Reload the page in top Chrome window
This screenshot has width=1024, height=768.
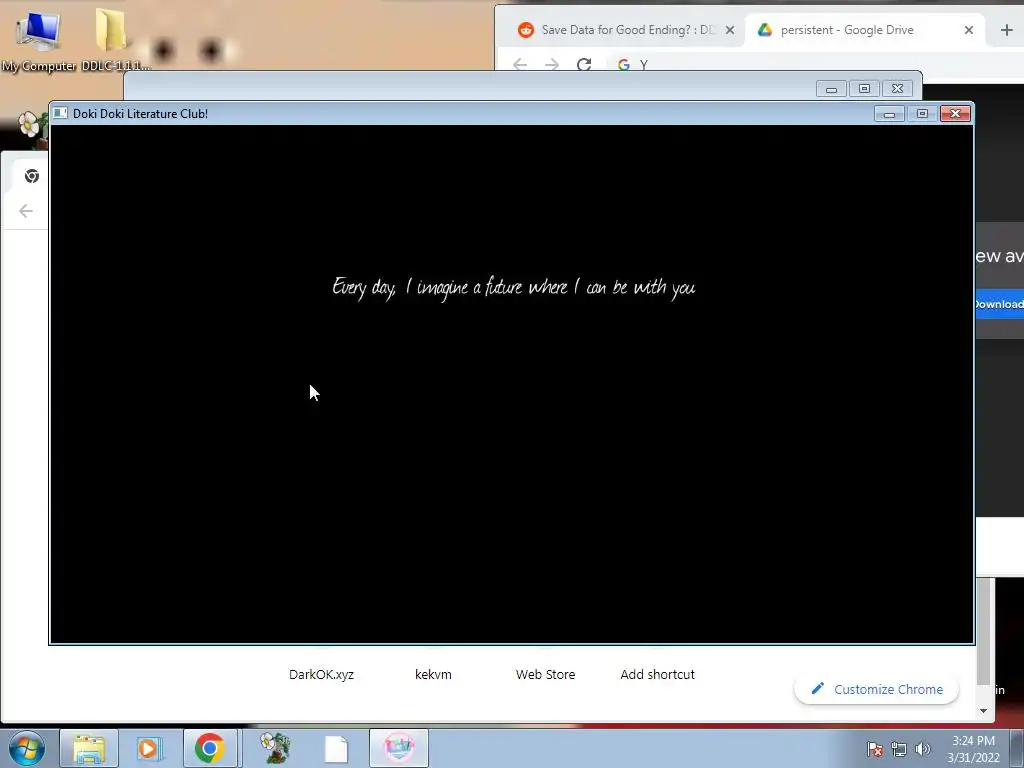coord(584,64)
